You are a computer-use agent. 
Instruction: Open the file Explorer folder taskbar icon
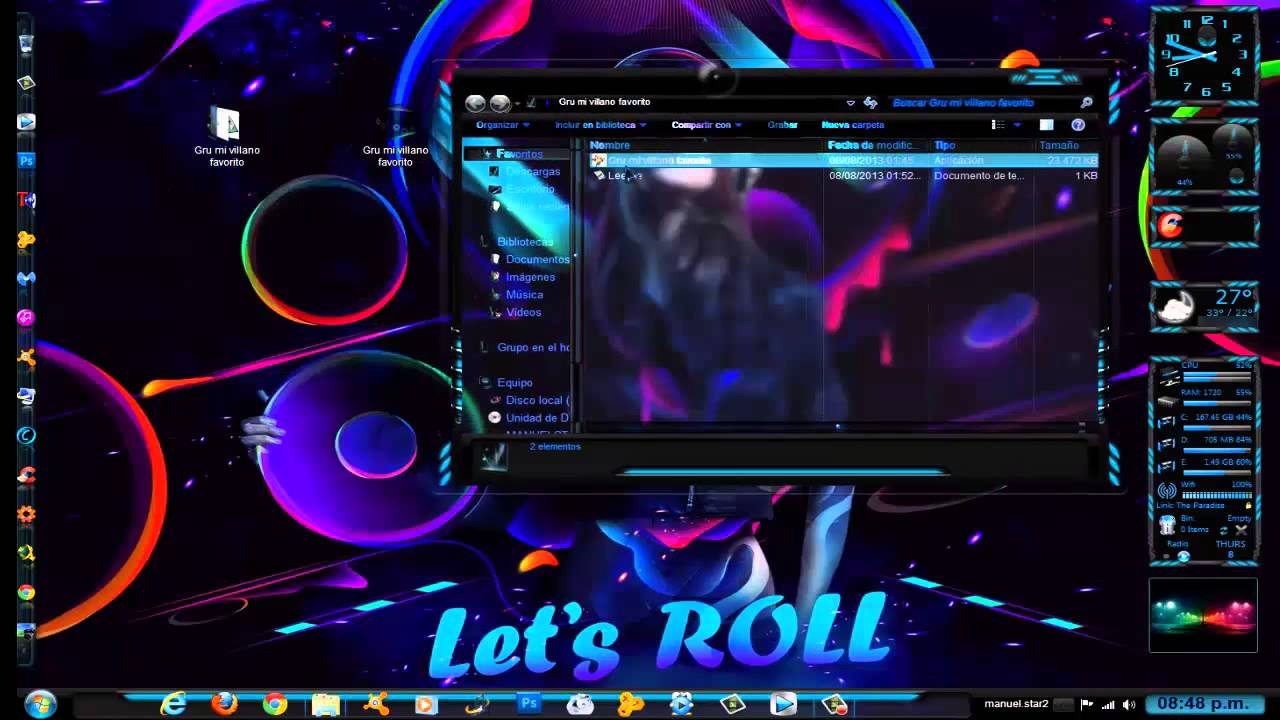point(326,704)
